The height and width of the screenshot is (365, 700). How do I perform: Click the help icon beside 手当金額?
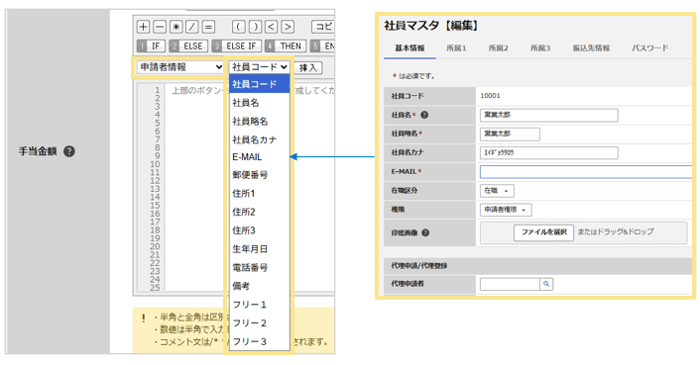pyautogui.click(x=69, y=151)
